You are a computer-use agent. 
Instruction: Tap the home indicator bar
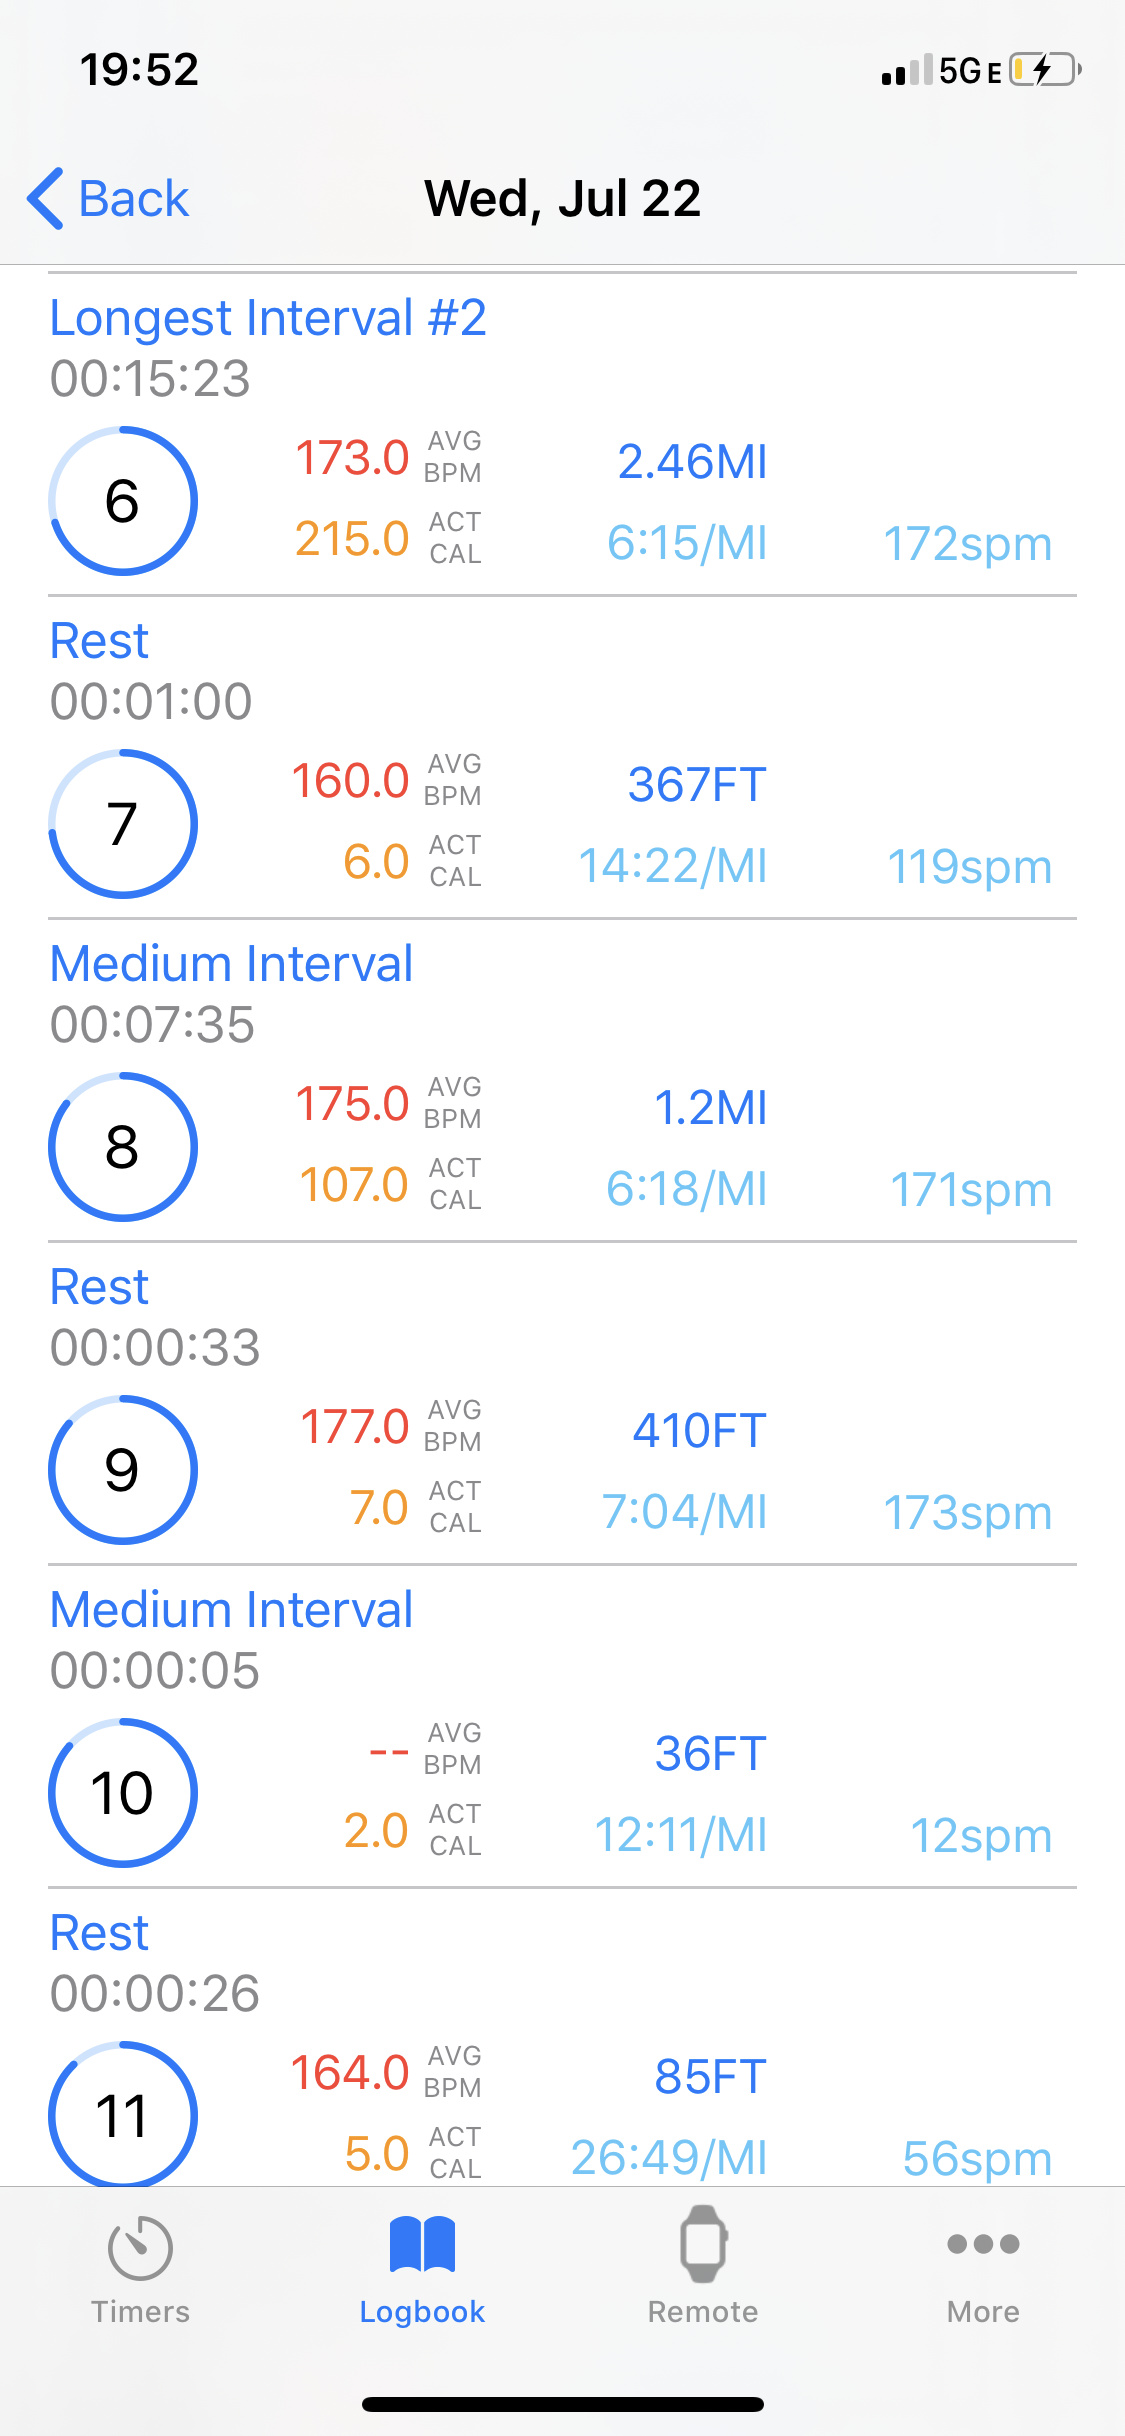coord(563,2404)
